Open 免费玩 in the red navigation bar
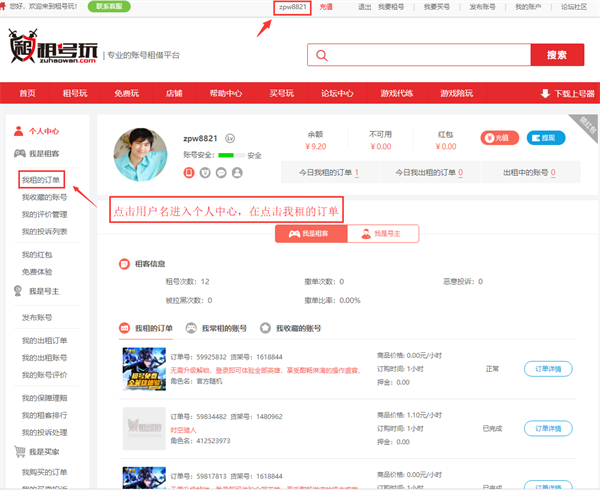 pos(126,94)
